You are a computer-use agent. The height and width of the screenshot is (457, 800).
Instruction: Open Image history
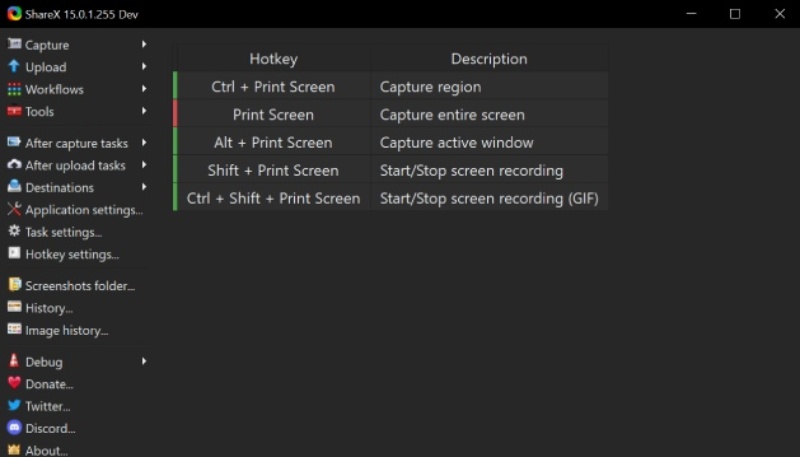click(66, 330)
